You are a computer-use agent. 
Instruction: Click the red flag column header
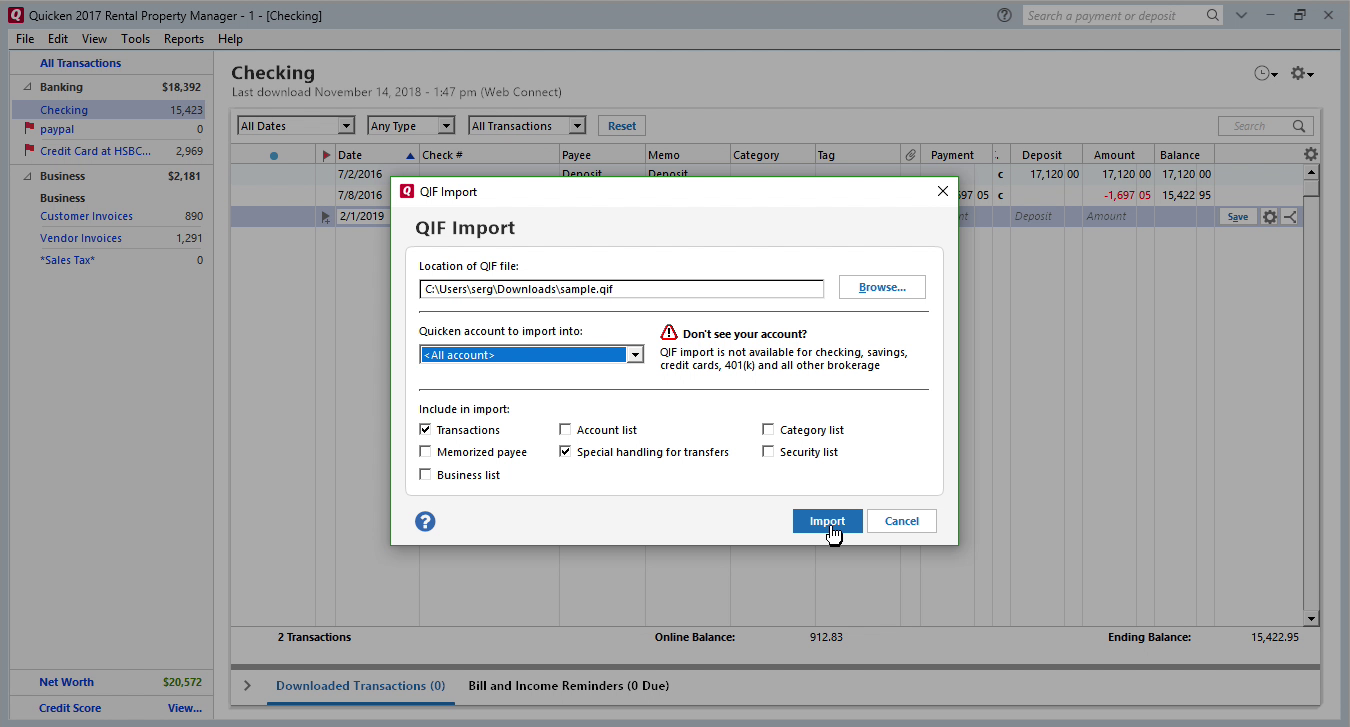pyautogui.click(x=326, y=155)
